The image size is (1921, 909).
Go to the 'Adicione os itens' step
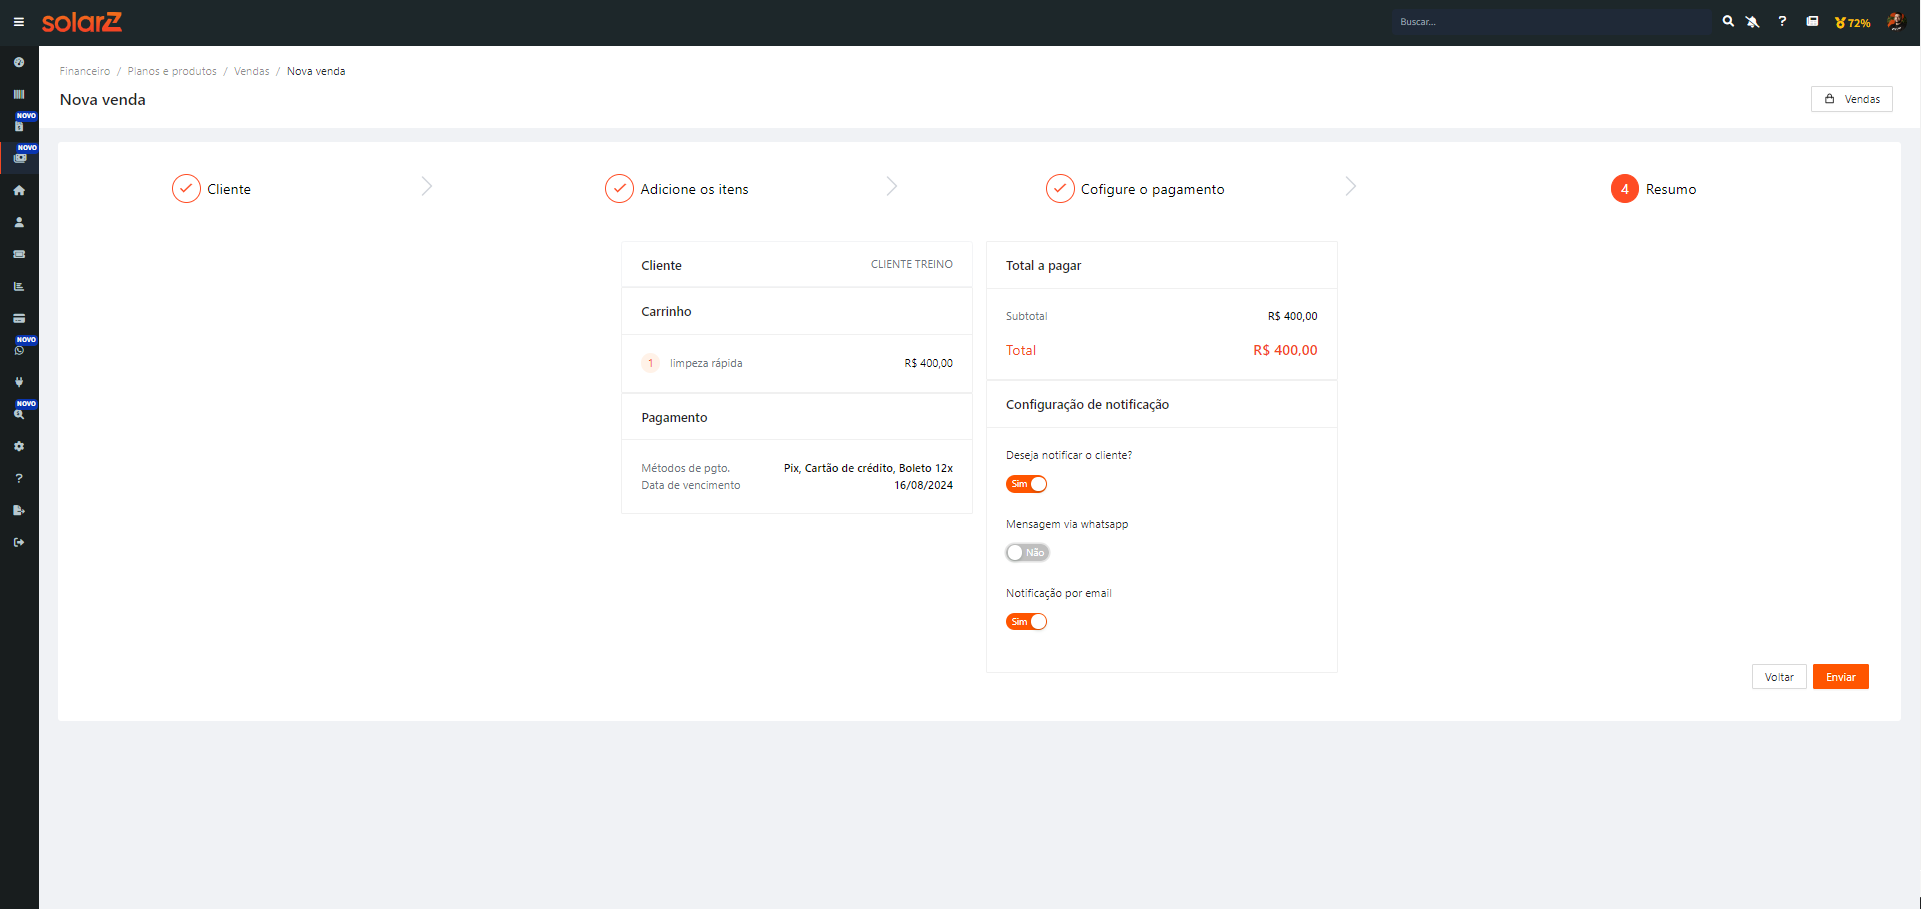[677, 189]
